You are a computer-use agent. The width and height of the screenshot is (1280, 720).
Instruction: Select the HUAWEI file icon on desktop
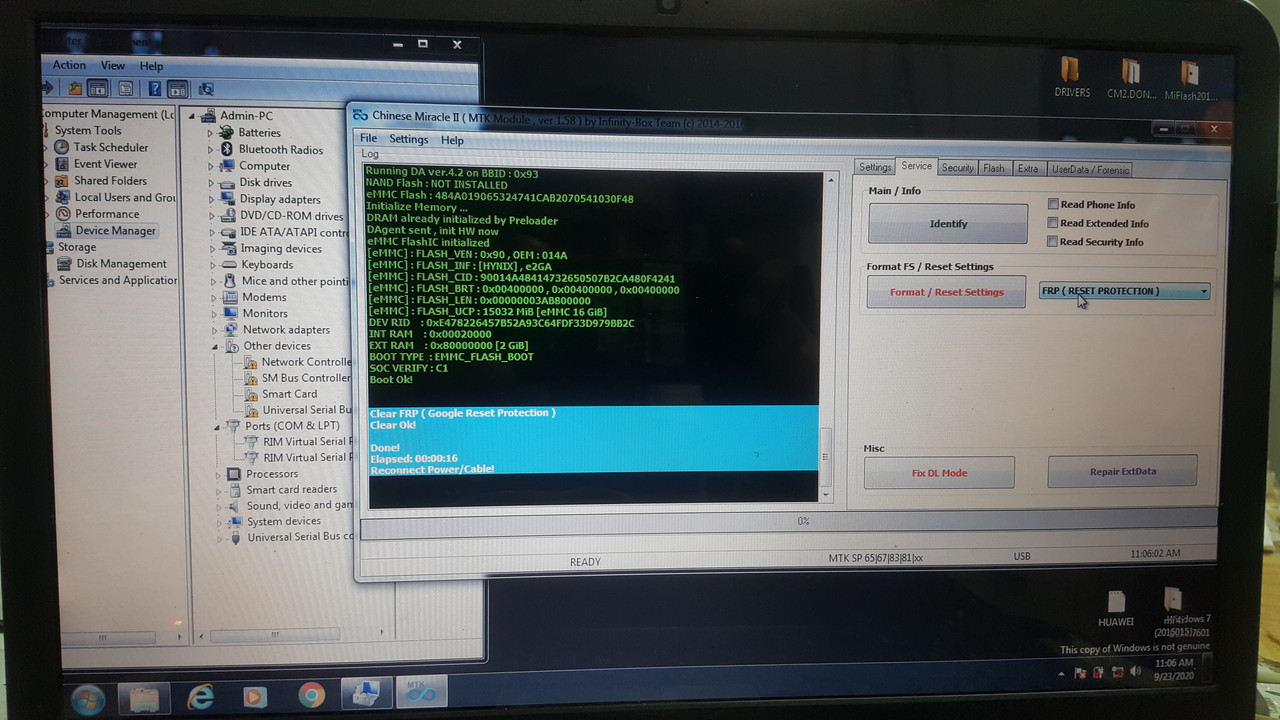coord(1116,608)
